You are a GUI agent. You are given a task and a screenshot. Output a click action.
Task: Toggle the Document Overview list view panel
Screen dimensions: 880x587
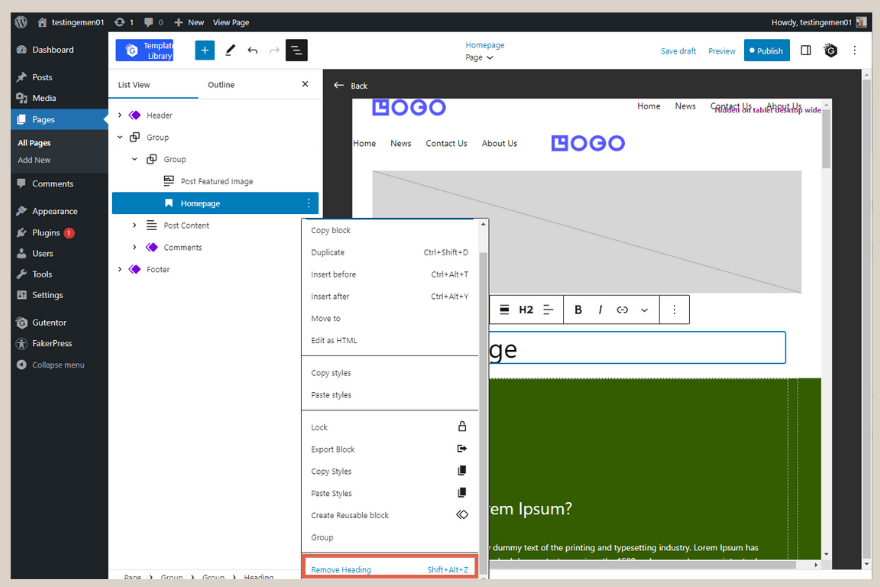(x=296, y=50)
